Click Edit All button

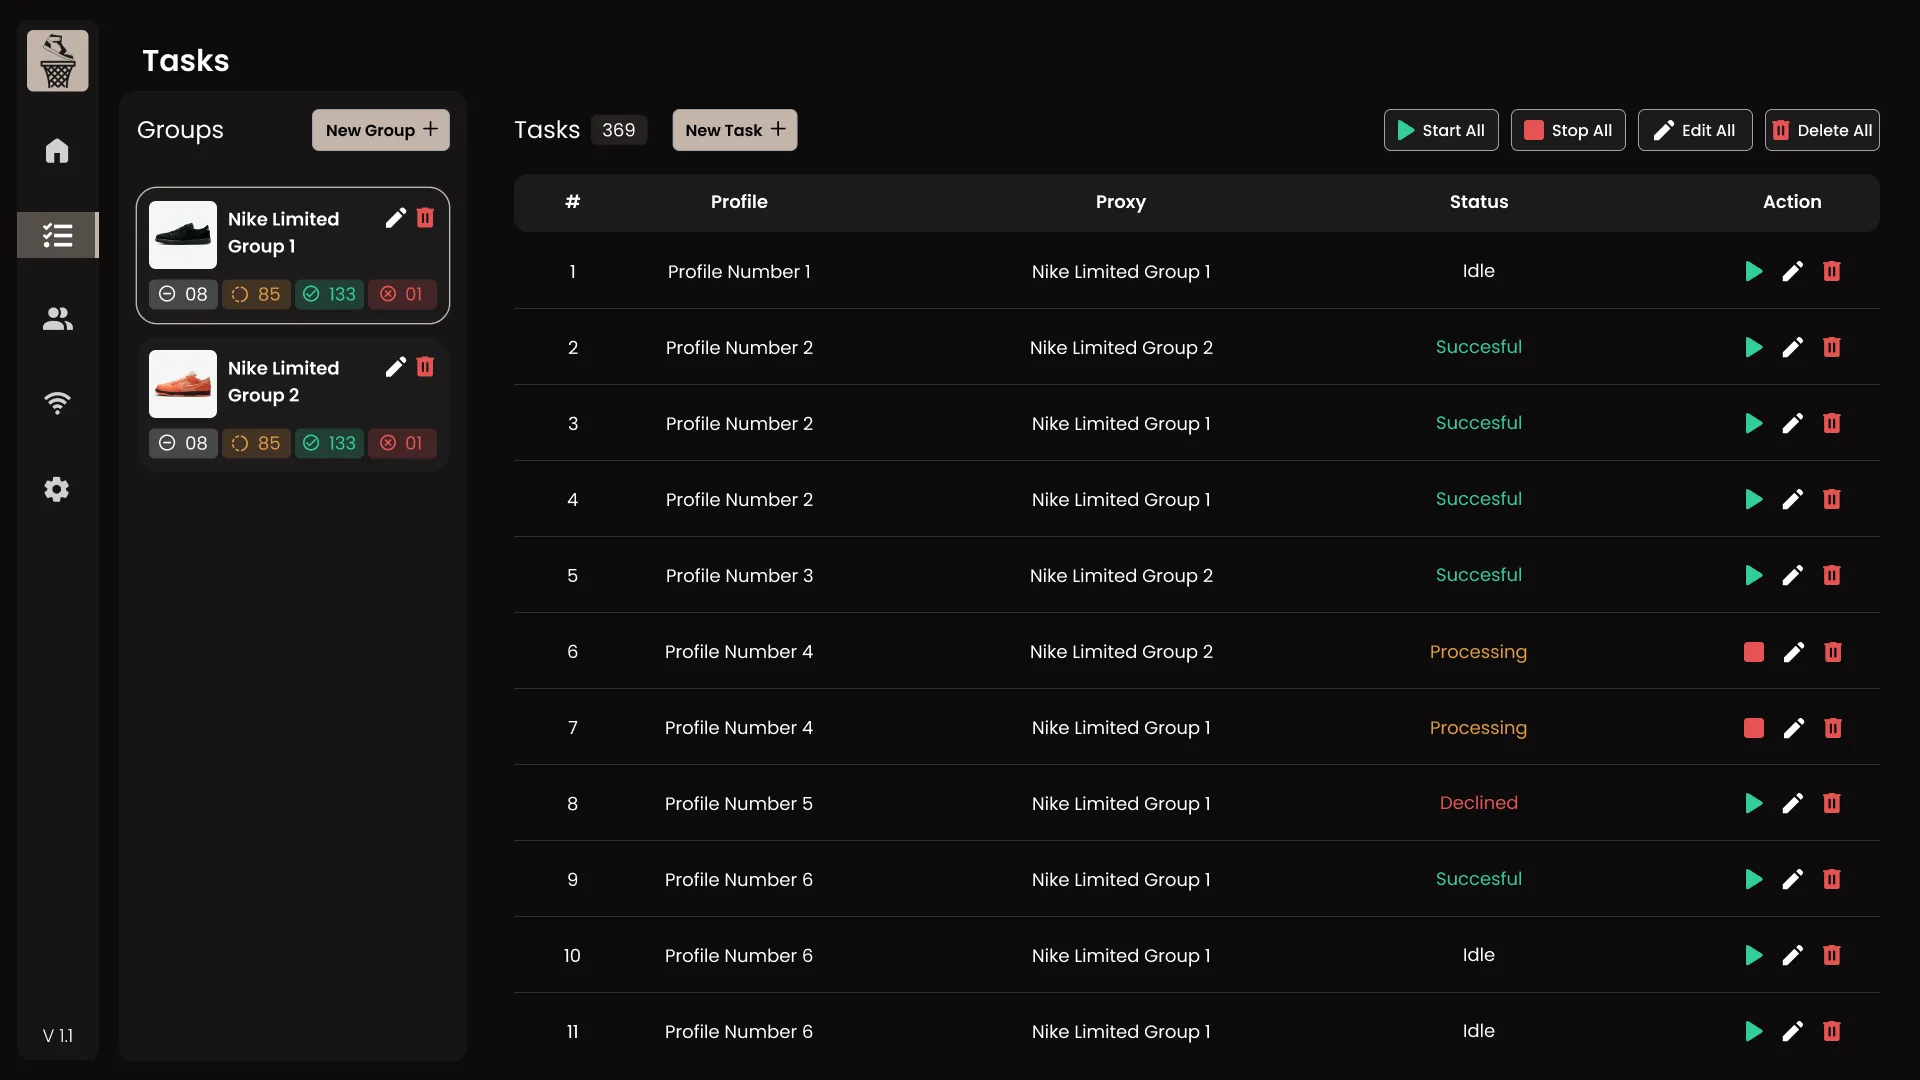tap(1695, 130)
